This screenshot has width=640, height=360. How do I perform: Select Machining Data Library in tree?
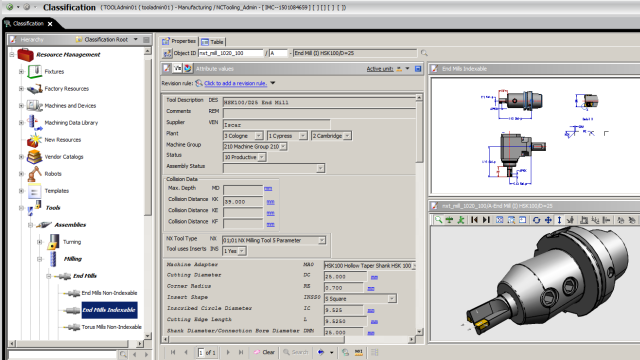[x=71, y=122]
